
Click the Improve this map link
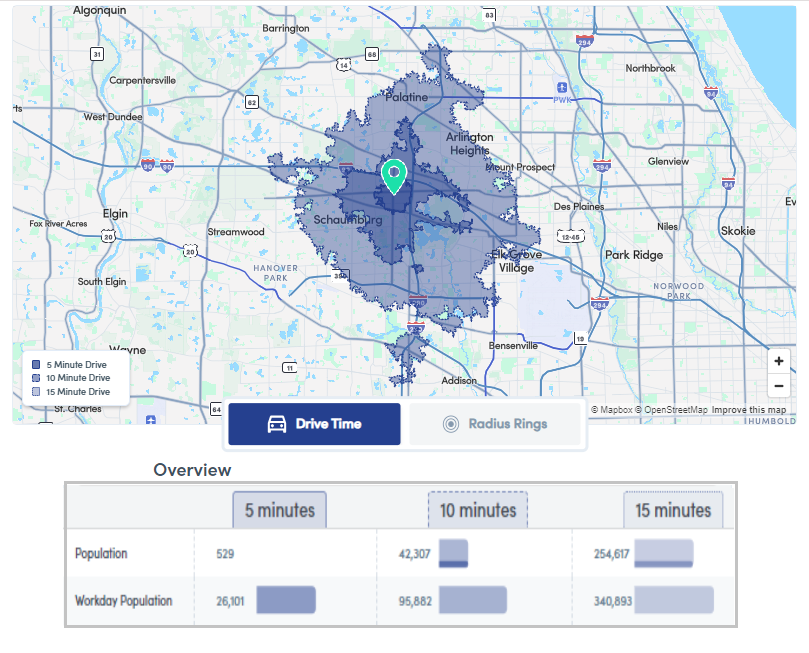[748, 410]
